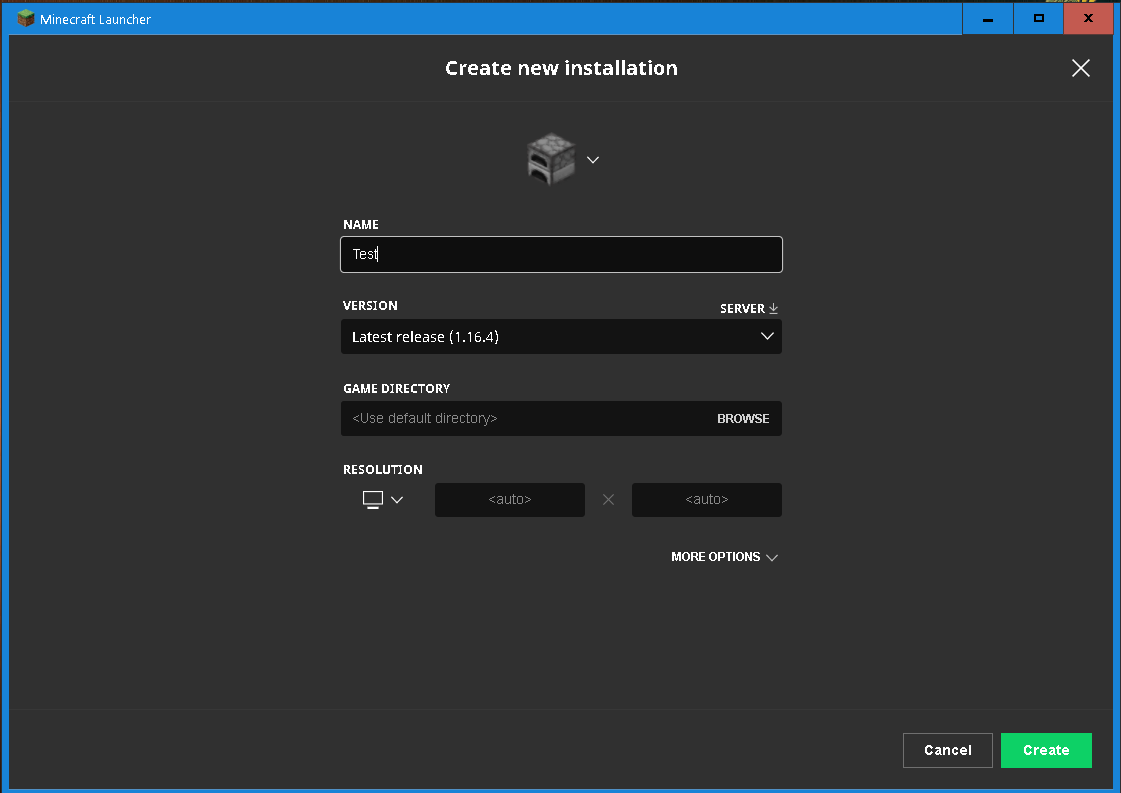Click the Minecraft grass block title icon
The width and height of the screenshot is (1121, 793).
25,19
